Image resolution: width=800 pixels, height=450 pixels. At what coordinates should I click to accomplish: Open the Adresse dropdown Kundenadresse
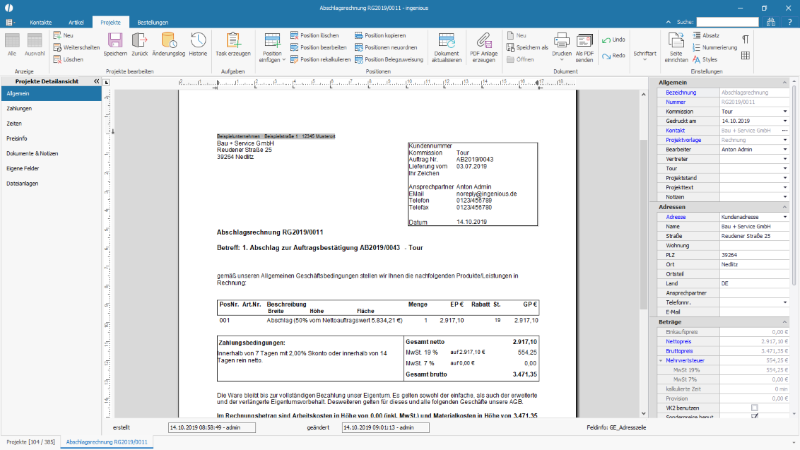tap(785, 217)
